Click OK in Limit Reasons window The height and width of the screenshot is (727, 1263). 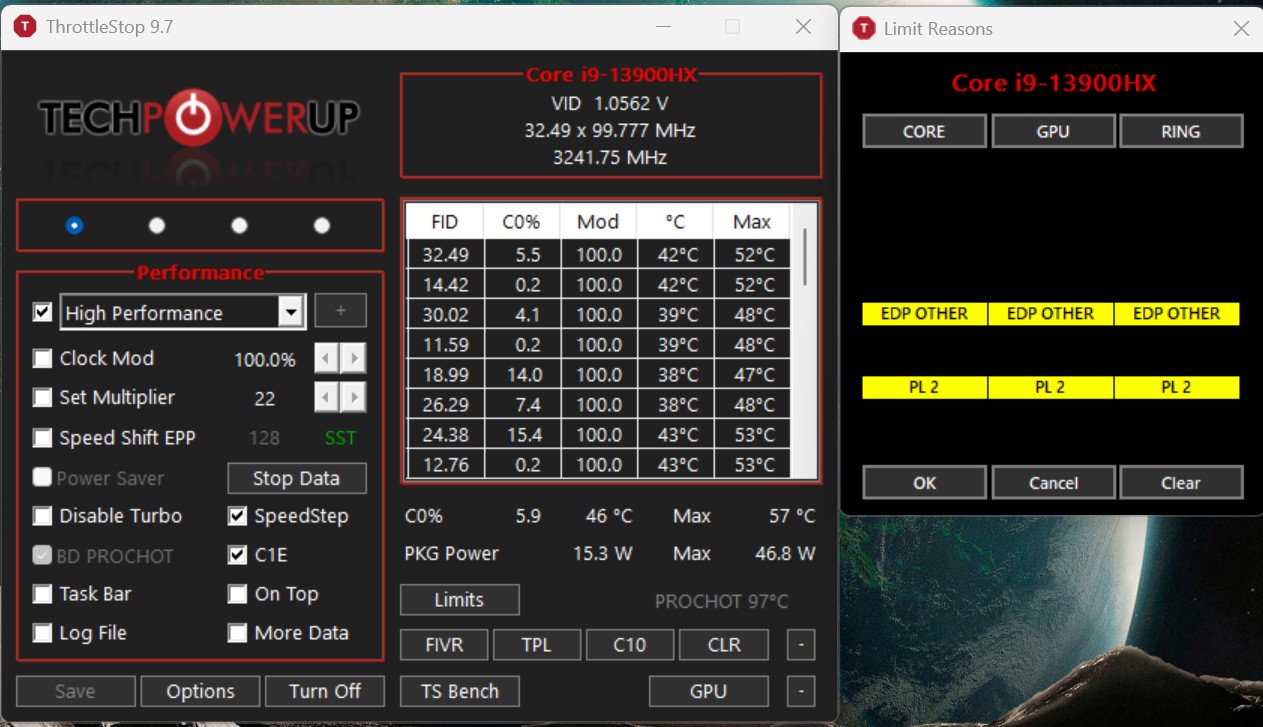[x=924, y=483]
